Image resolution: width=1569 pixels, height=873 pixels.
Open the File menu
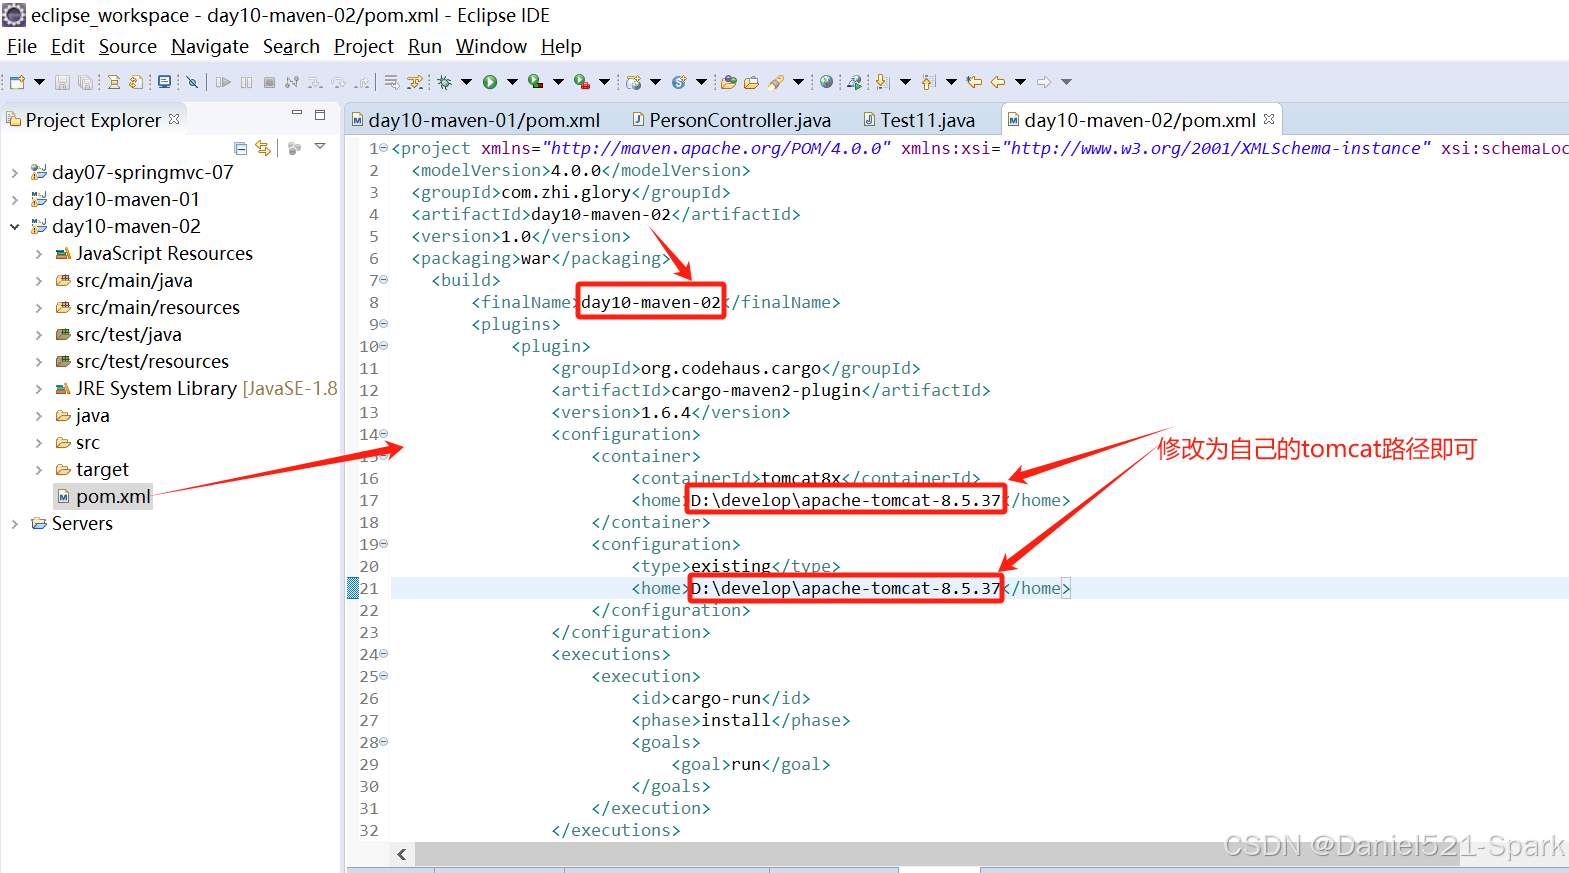coord(22,47)
